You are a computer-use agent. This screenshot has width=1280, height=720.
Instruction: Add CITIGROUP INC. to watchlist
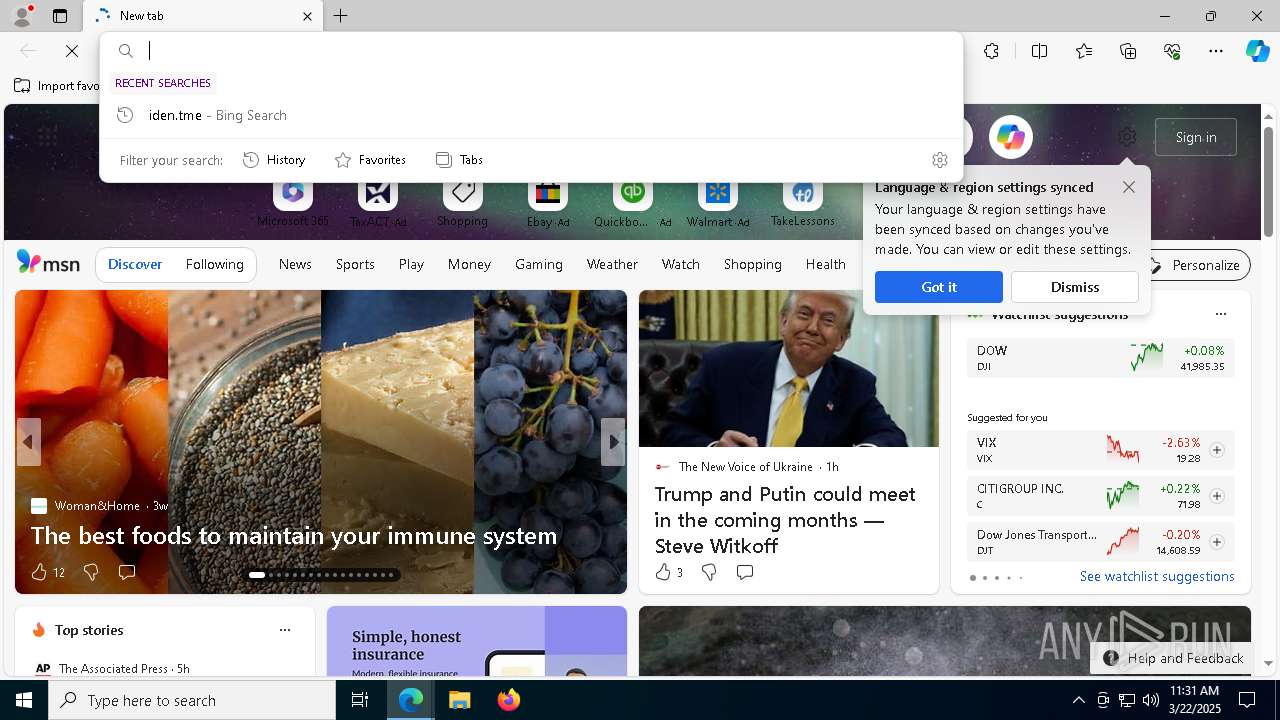[x=1217, y=496]
